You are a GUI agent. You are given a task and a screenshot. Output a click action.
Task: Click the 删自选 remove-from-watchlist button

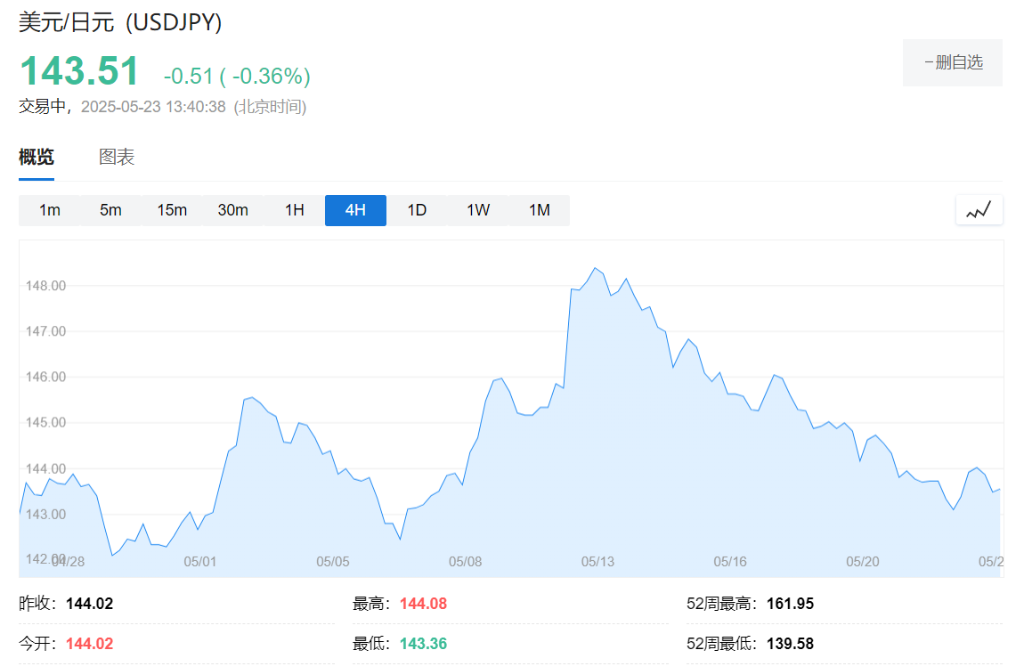click(952, 63)
